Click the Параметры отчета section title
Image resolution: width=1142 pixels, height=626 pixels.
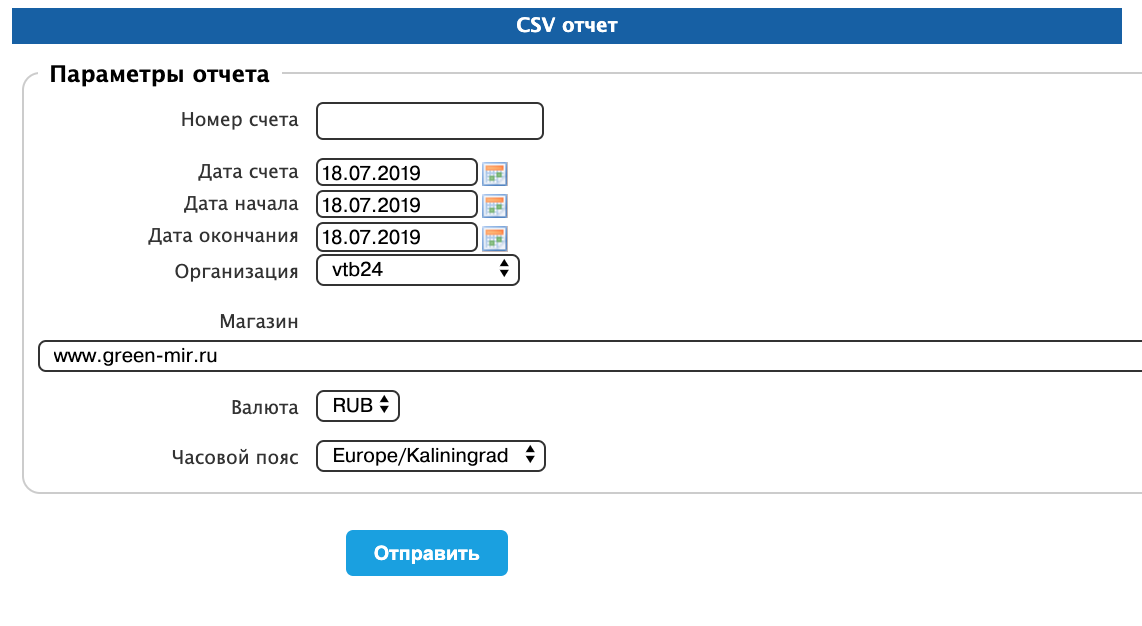coord(159,75)
